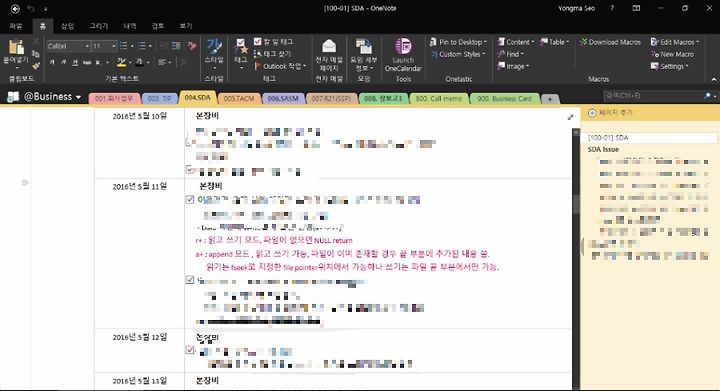Viewport: 720px width, 391px height.
Task: Apply bold text formatting
Action: 52,62
